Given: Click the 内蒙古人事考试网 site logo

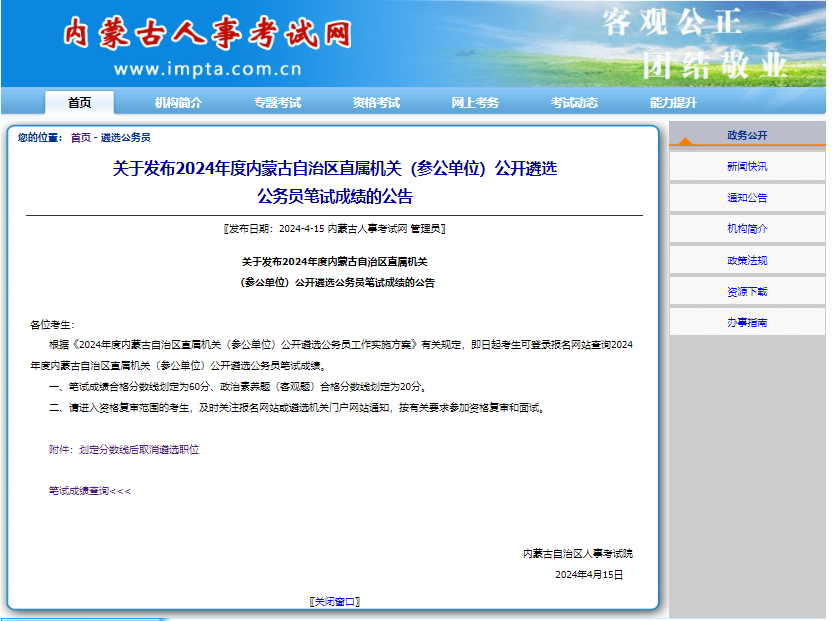Looking at the screenshot, I should coord(207,35).
